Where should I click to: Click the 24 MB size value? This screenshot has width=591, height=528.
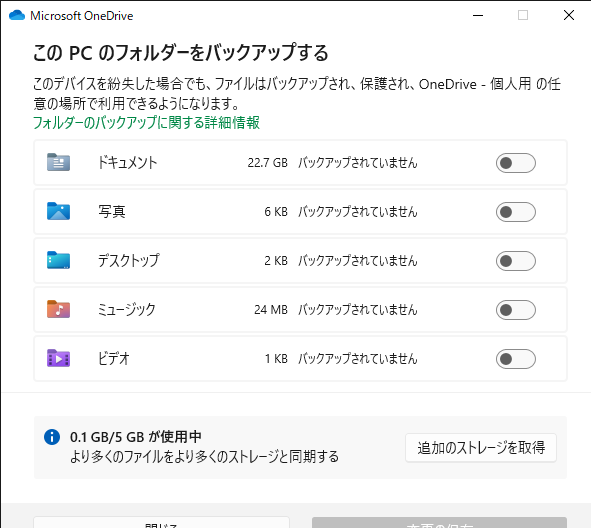coord(271,310)
